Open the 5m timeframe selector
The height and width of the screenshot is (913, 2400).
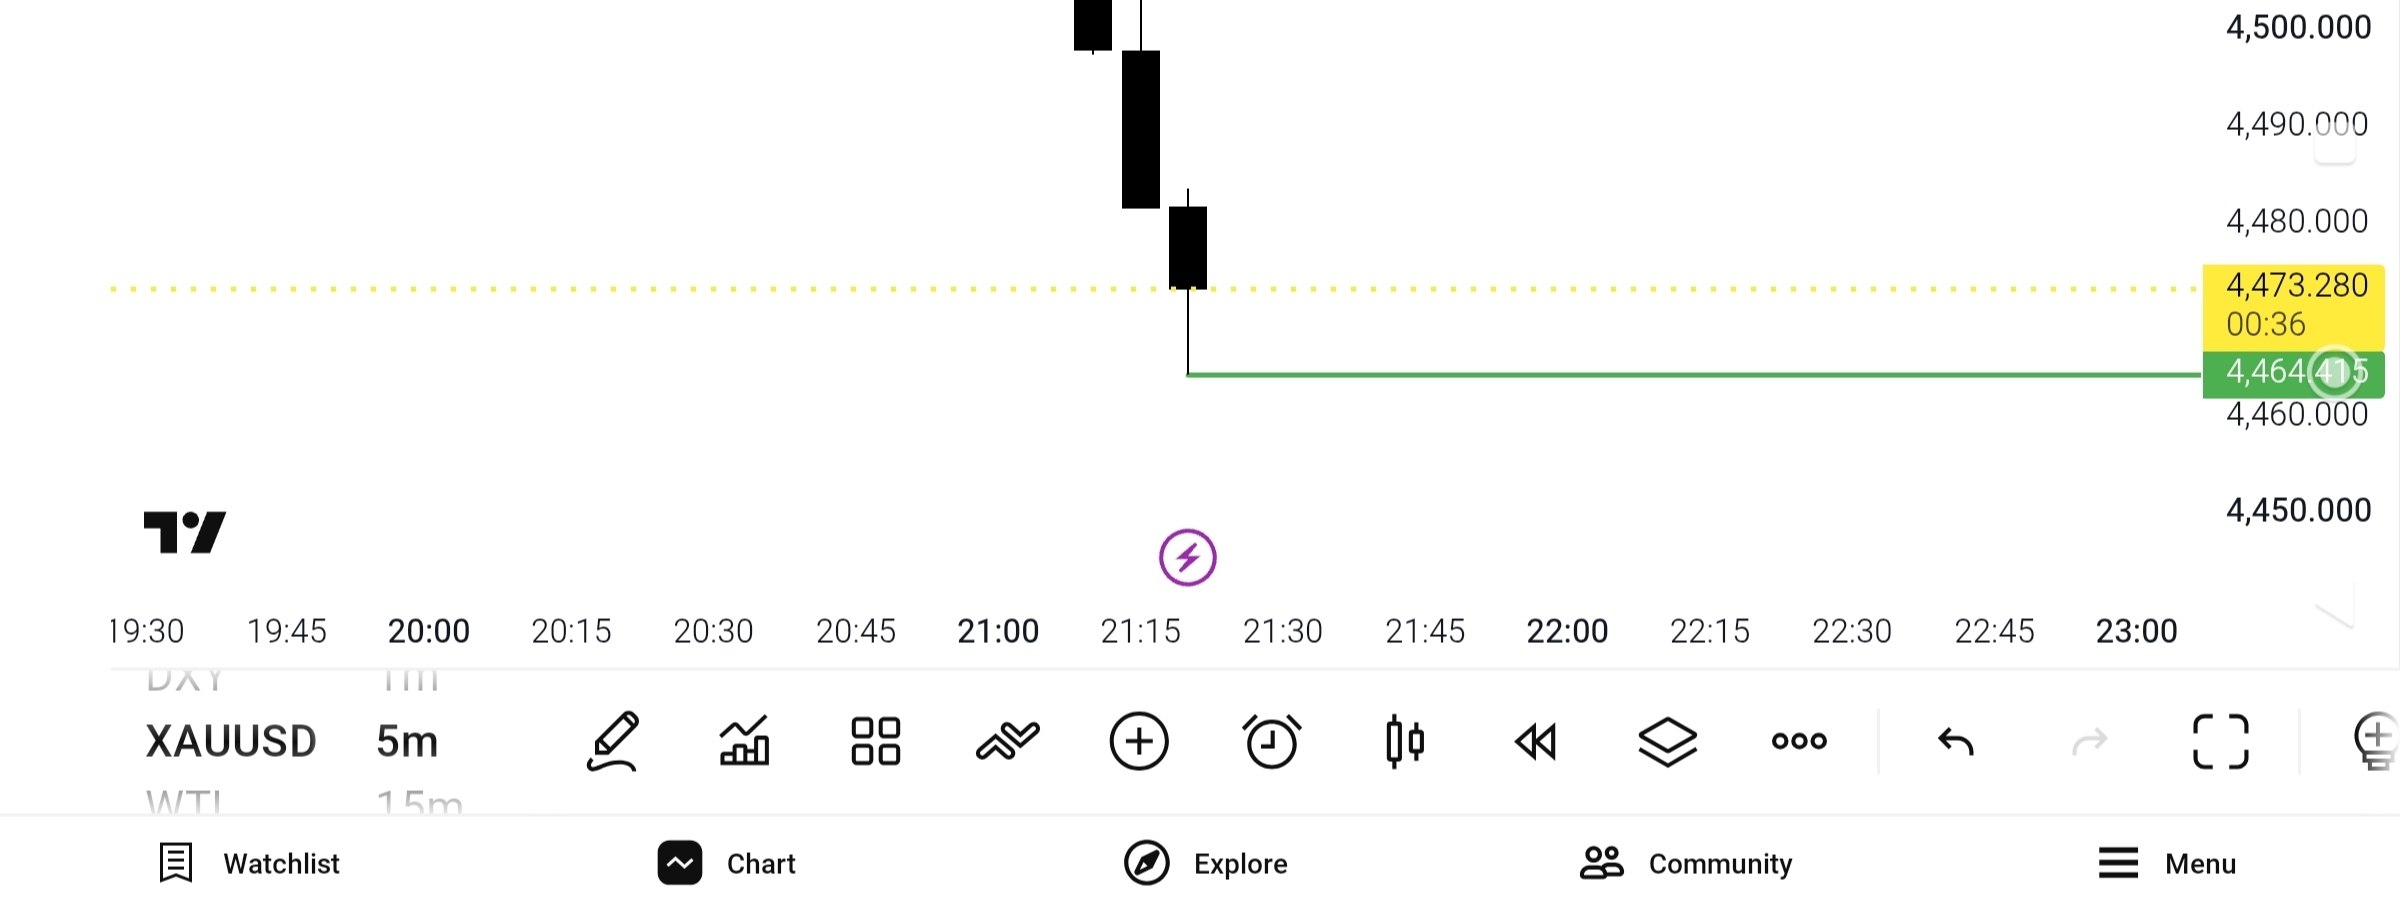[407, 741]
